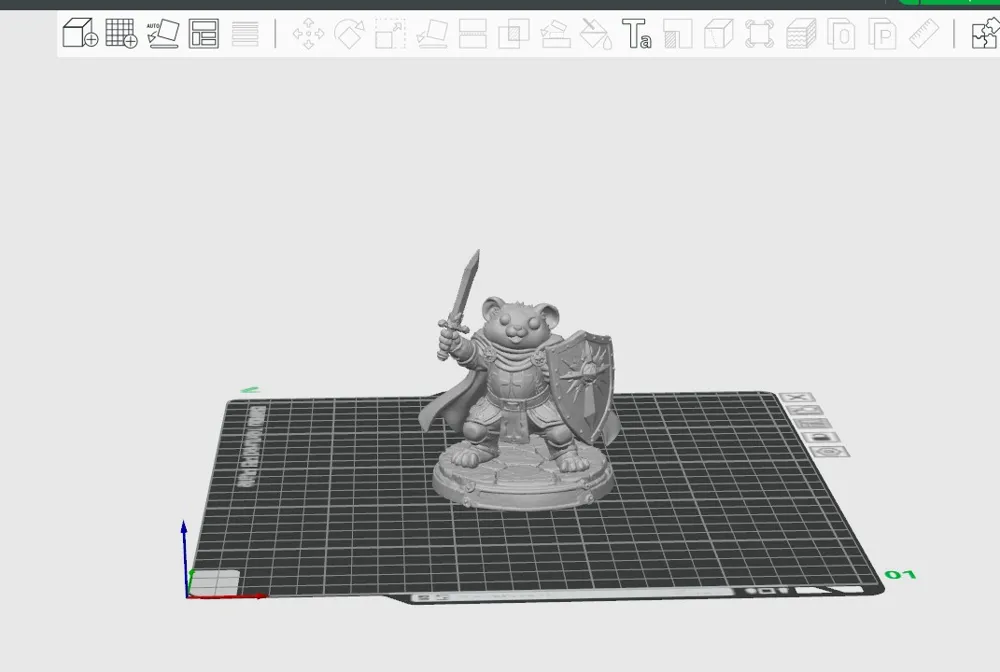Select the Lay on face tool
1000x672 pixels.
pyautogui.click(x=432, y=33)
